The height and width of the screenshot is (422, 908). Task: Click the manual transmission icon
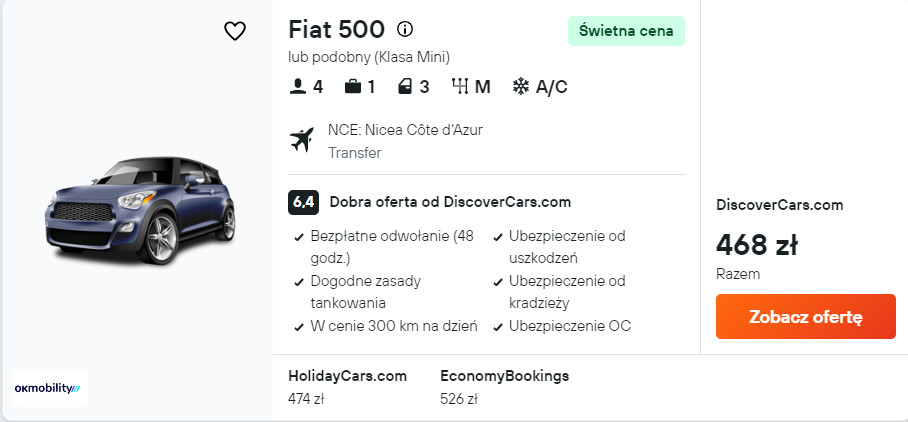(460, 87)
